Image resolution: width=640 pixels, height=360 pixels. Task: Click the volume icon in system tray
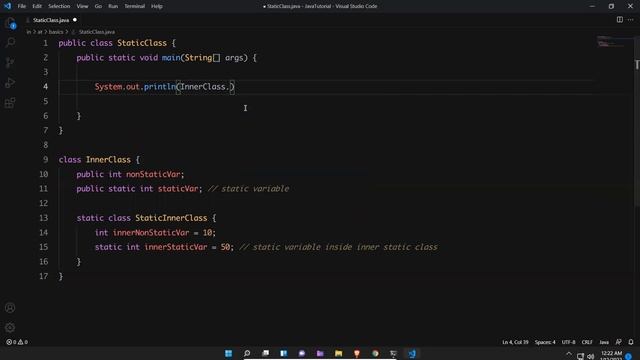tap(591, 356)
